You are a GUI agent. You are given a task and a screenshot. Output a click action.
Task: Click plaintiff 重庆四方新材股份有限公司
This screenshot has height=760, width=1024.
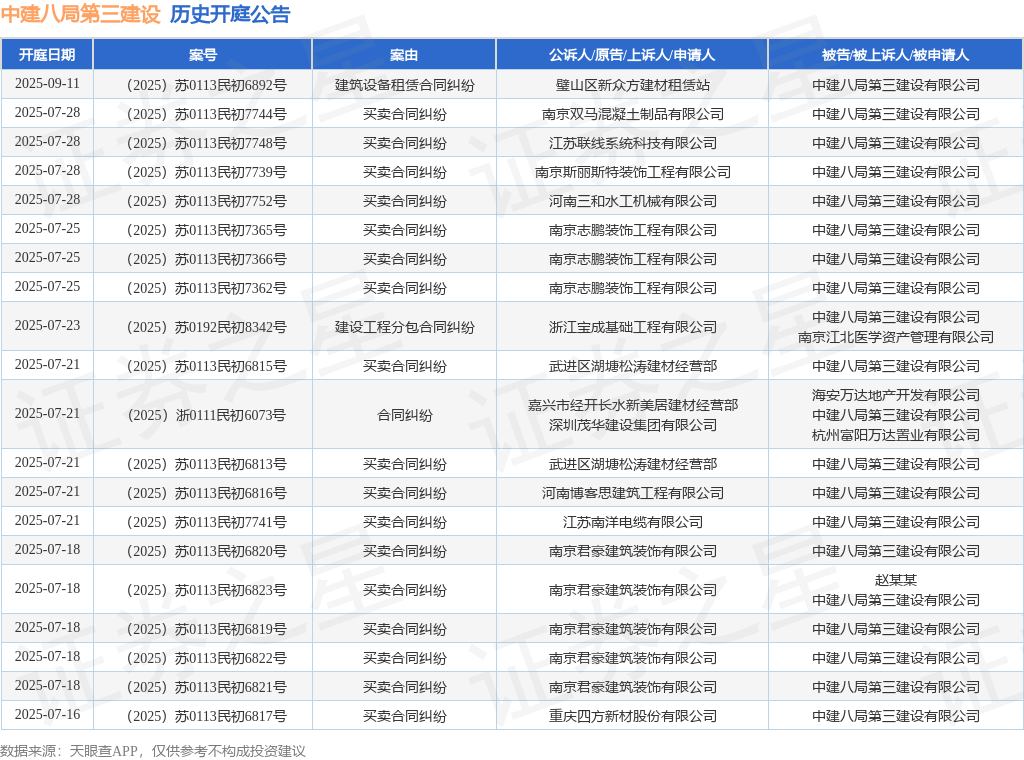click(632, 716)
